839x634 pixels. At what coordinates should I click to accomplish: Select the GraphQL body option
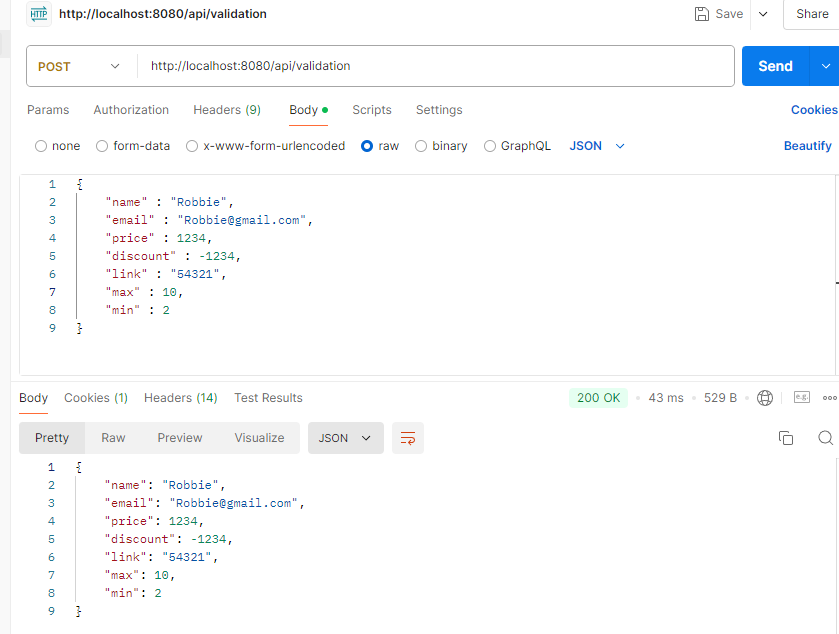tap(517, 146)
